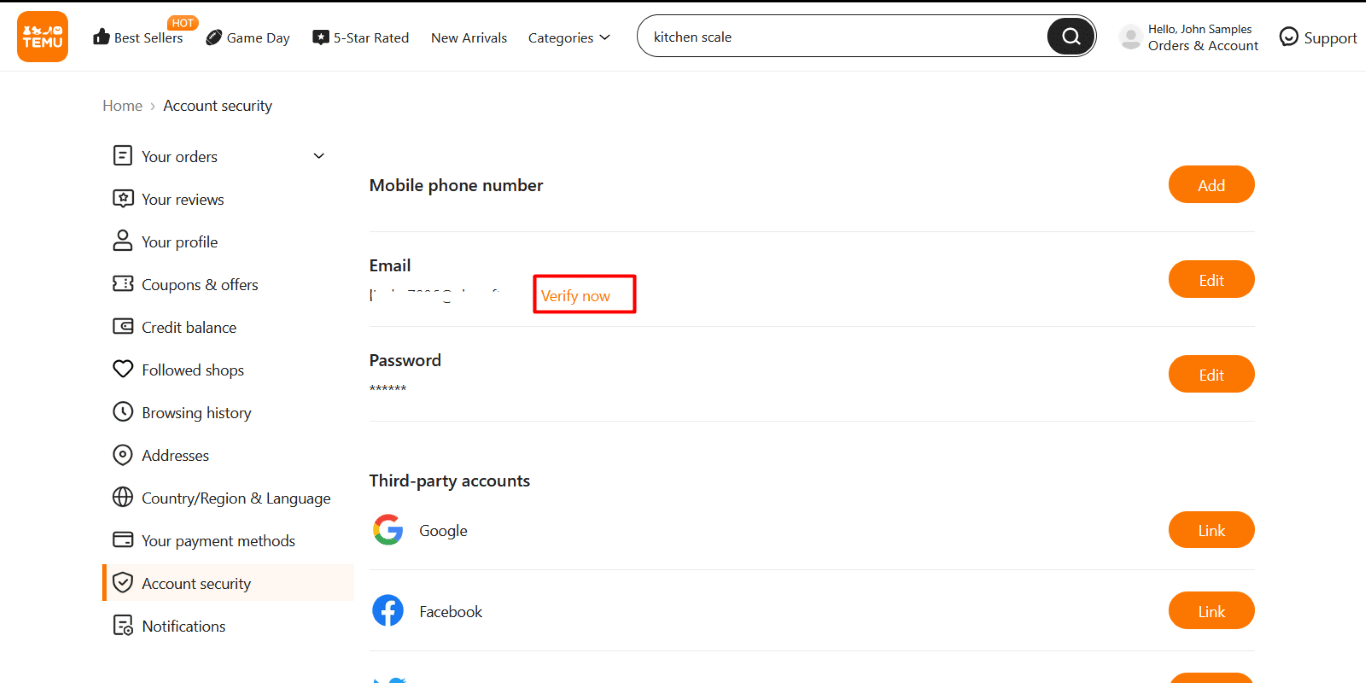Open the Game Day section
This screenshot has width=1366, height=683.
coord(247,37)
